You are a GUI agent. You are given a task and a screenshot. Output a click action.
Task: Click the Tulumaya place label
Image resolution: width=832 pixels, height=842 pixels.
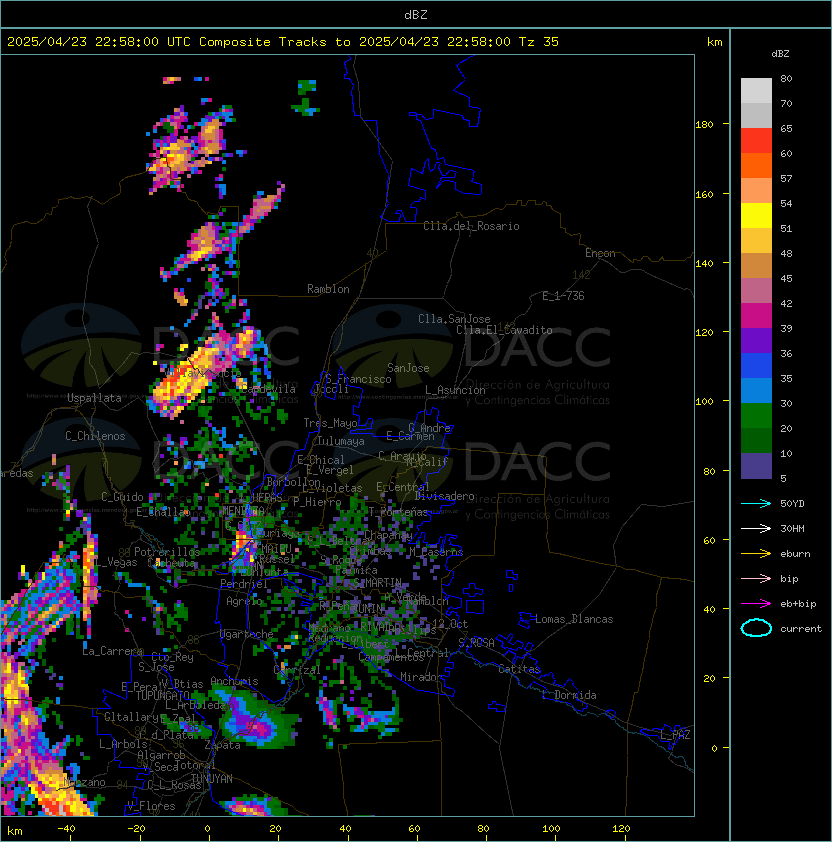(x=341, y=441)
